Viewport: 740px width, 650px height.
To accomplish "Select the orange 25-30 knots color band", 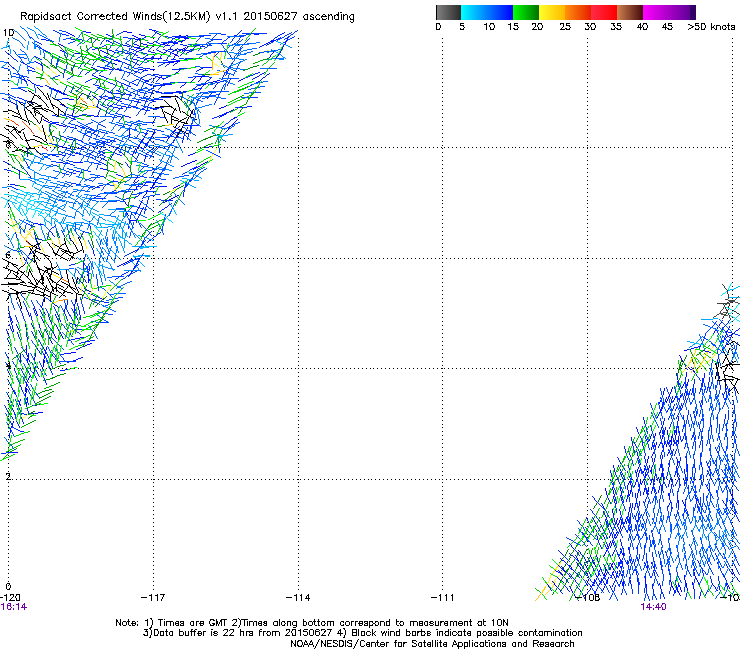I will pos(578,12).
